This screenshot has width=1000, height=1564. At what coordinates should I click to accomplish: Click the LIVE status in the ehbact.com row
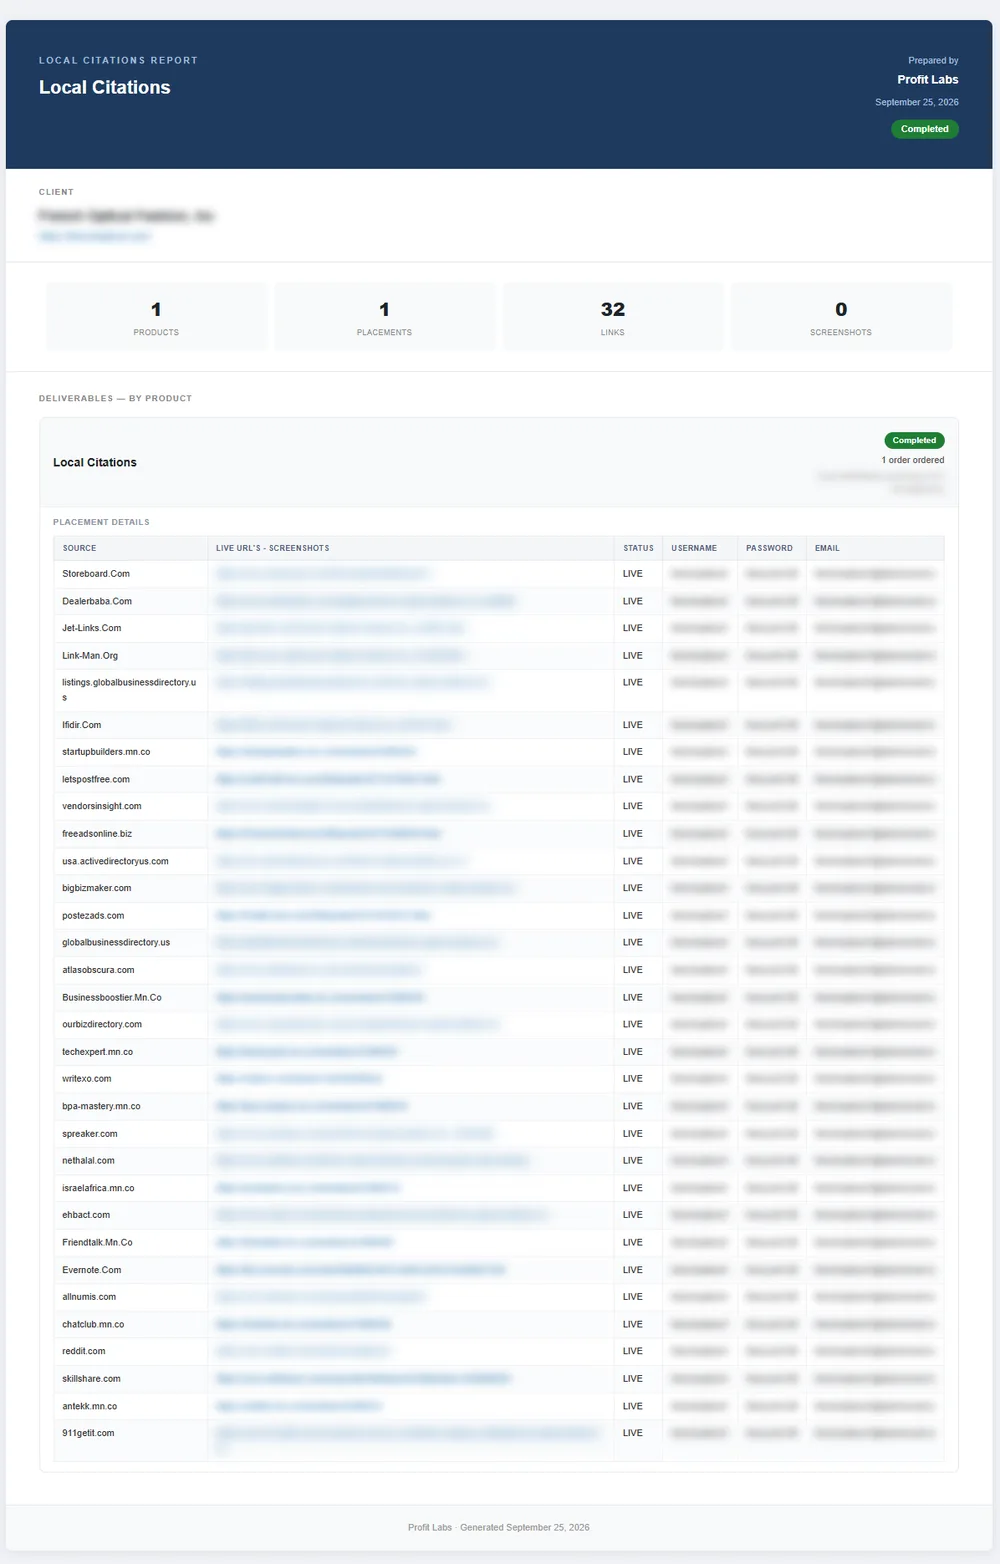(633, 1215)
